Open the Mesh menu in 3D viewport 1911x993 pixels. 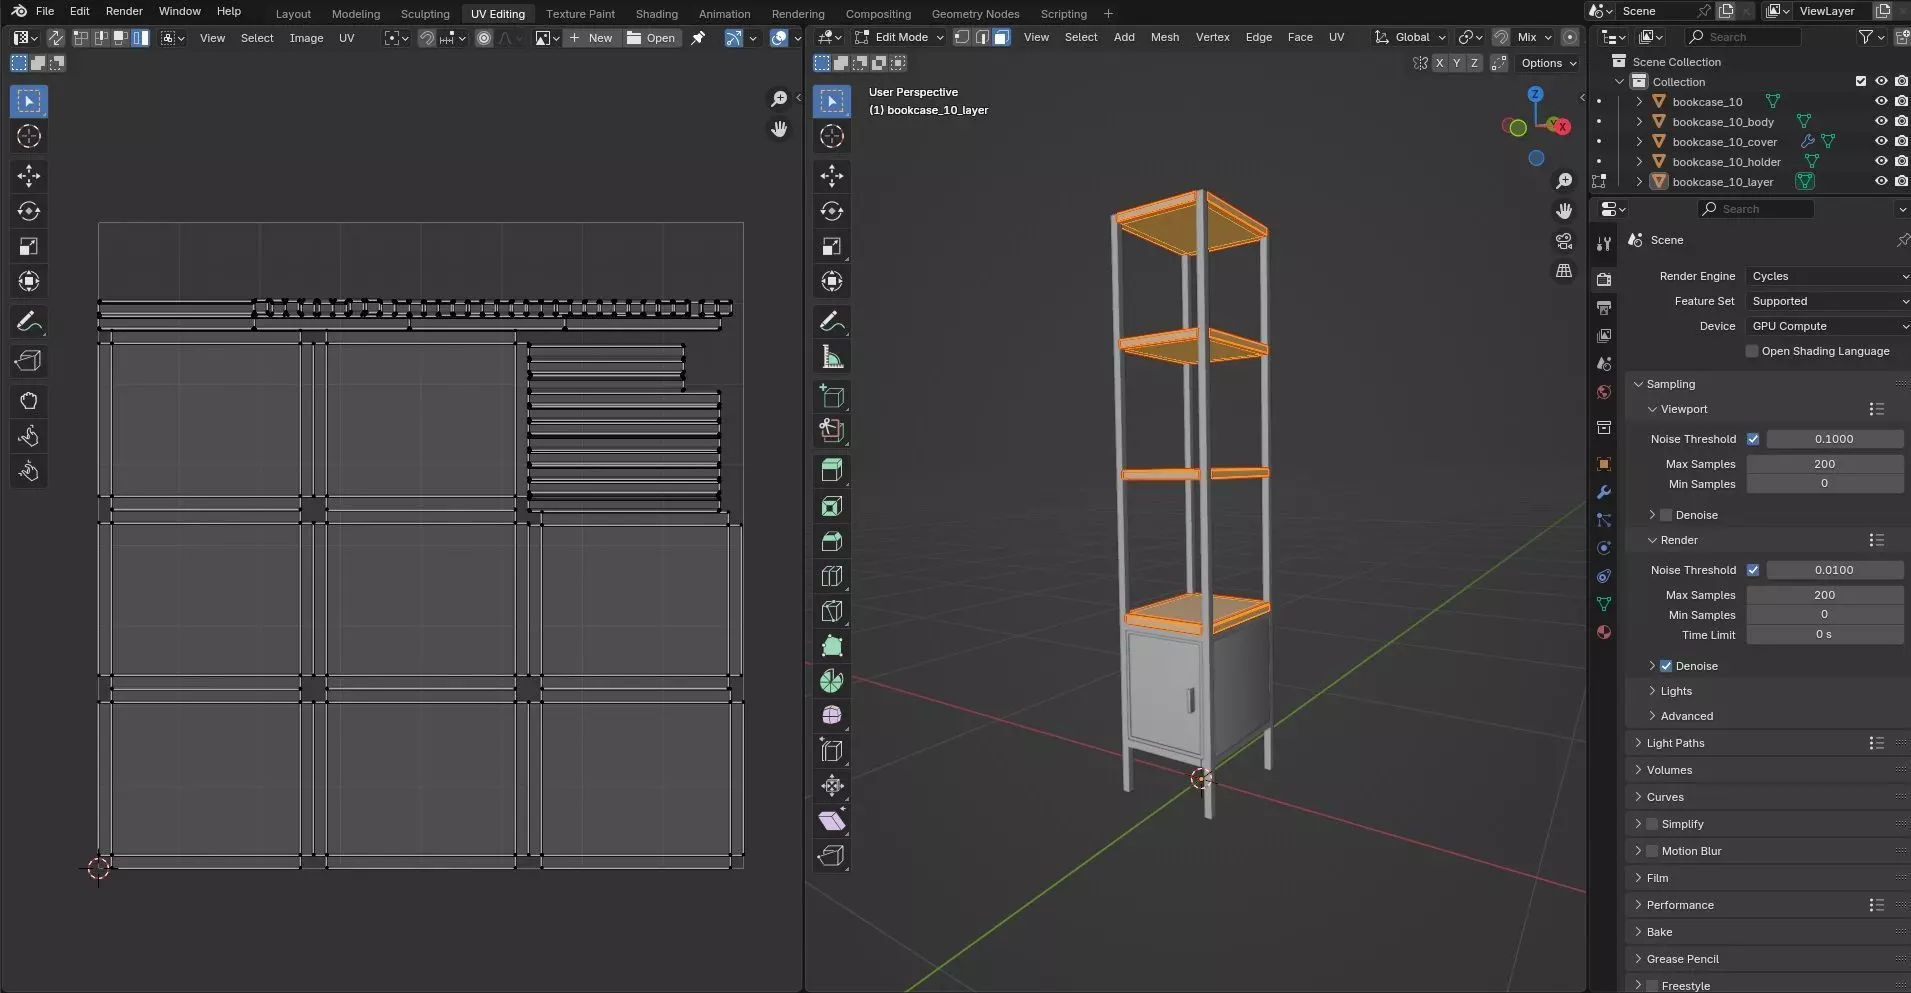1164,37
